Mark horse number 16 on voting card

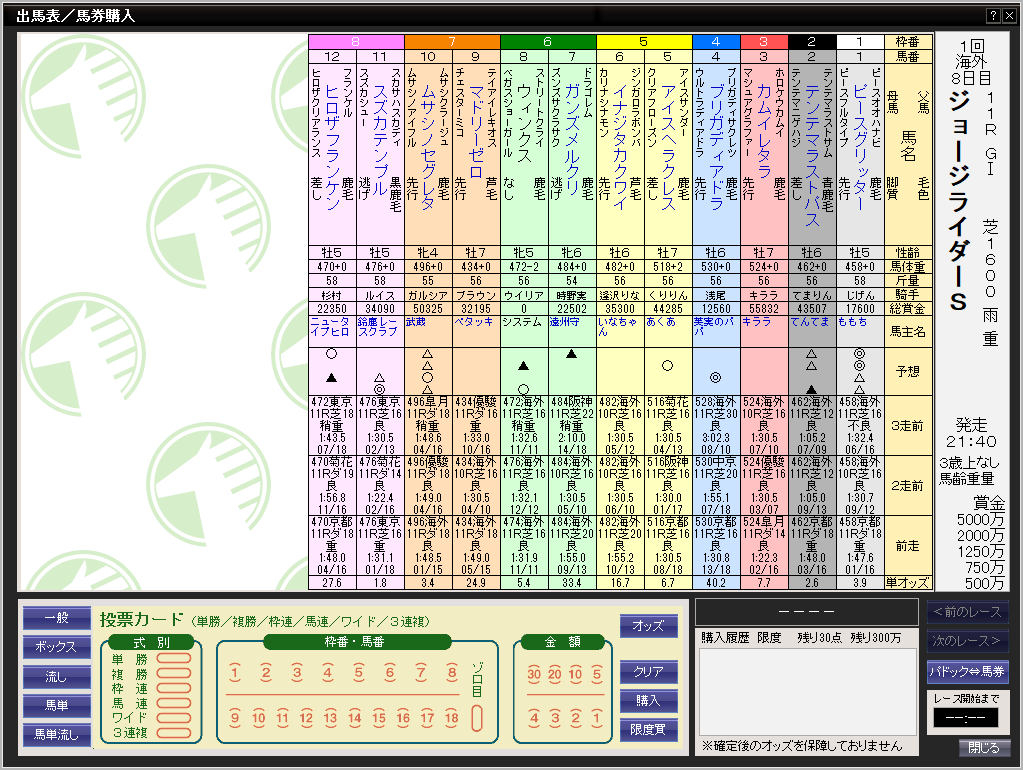403,718
